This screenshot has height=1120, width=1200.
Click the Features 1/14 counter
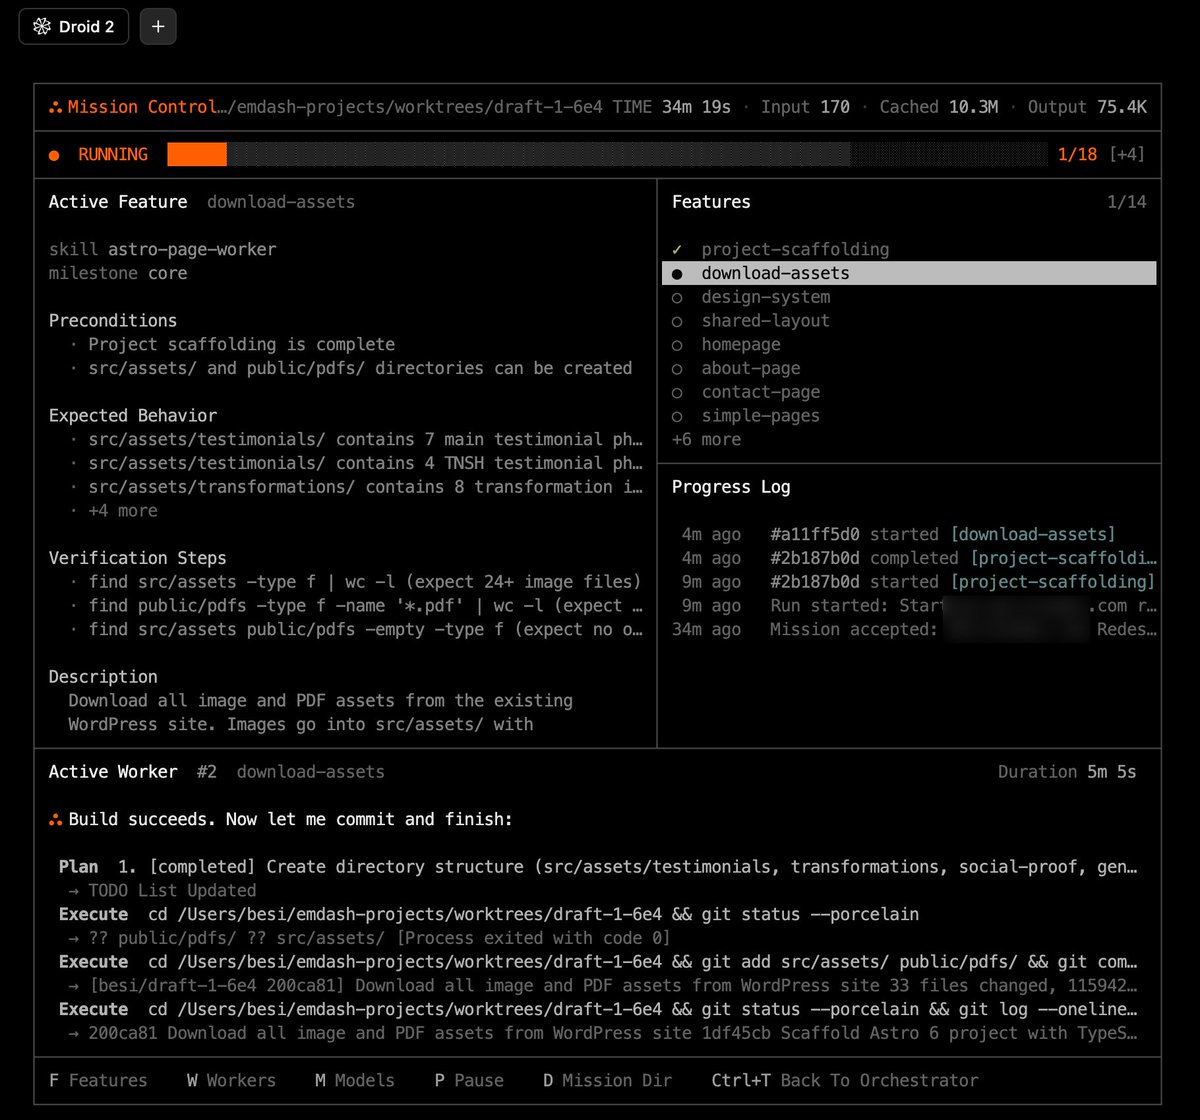(1127, 202)
